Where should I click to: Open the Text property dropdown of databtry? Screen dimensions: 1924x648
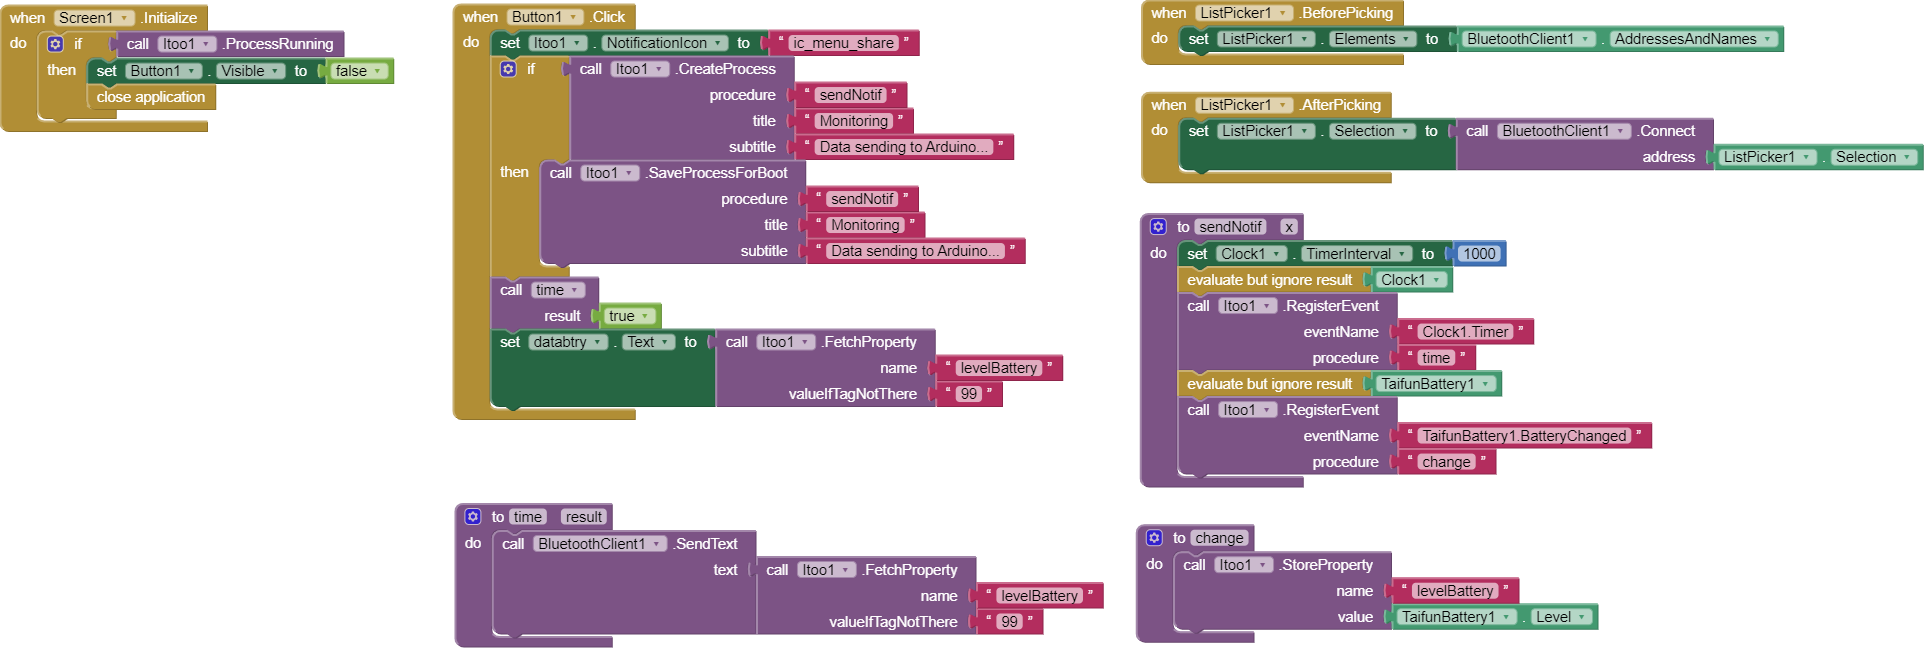[x=648, y=342]
